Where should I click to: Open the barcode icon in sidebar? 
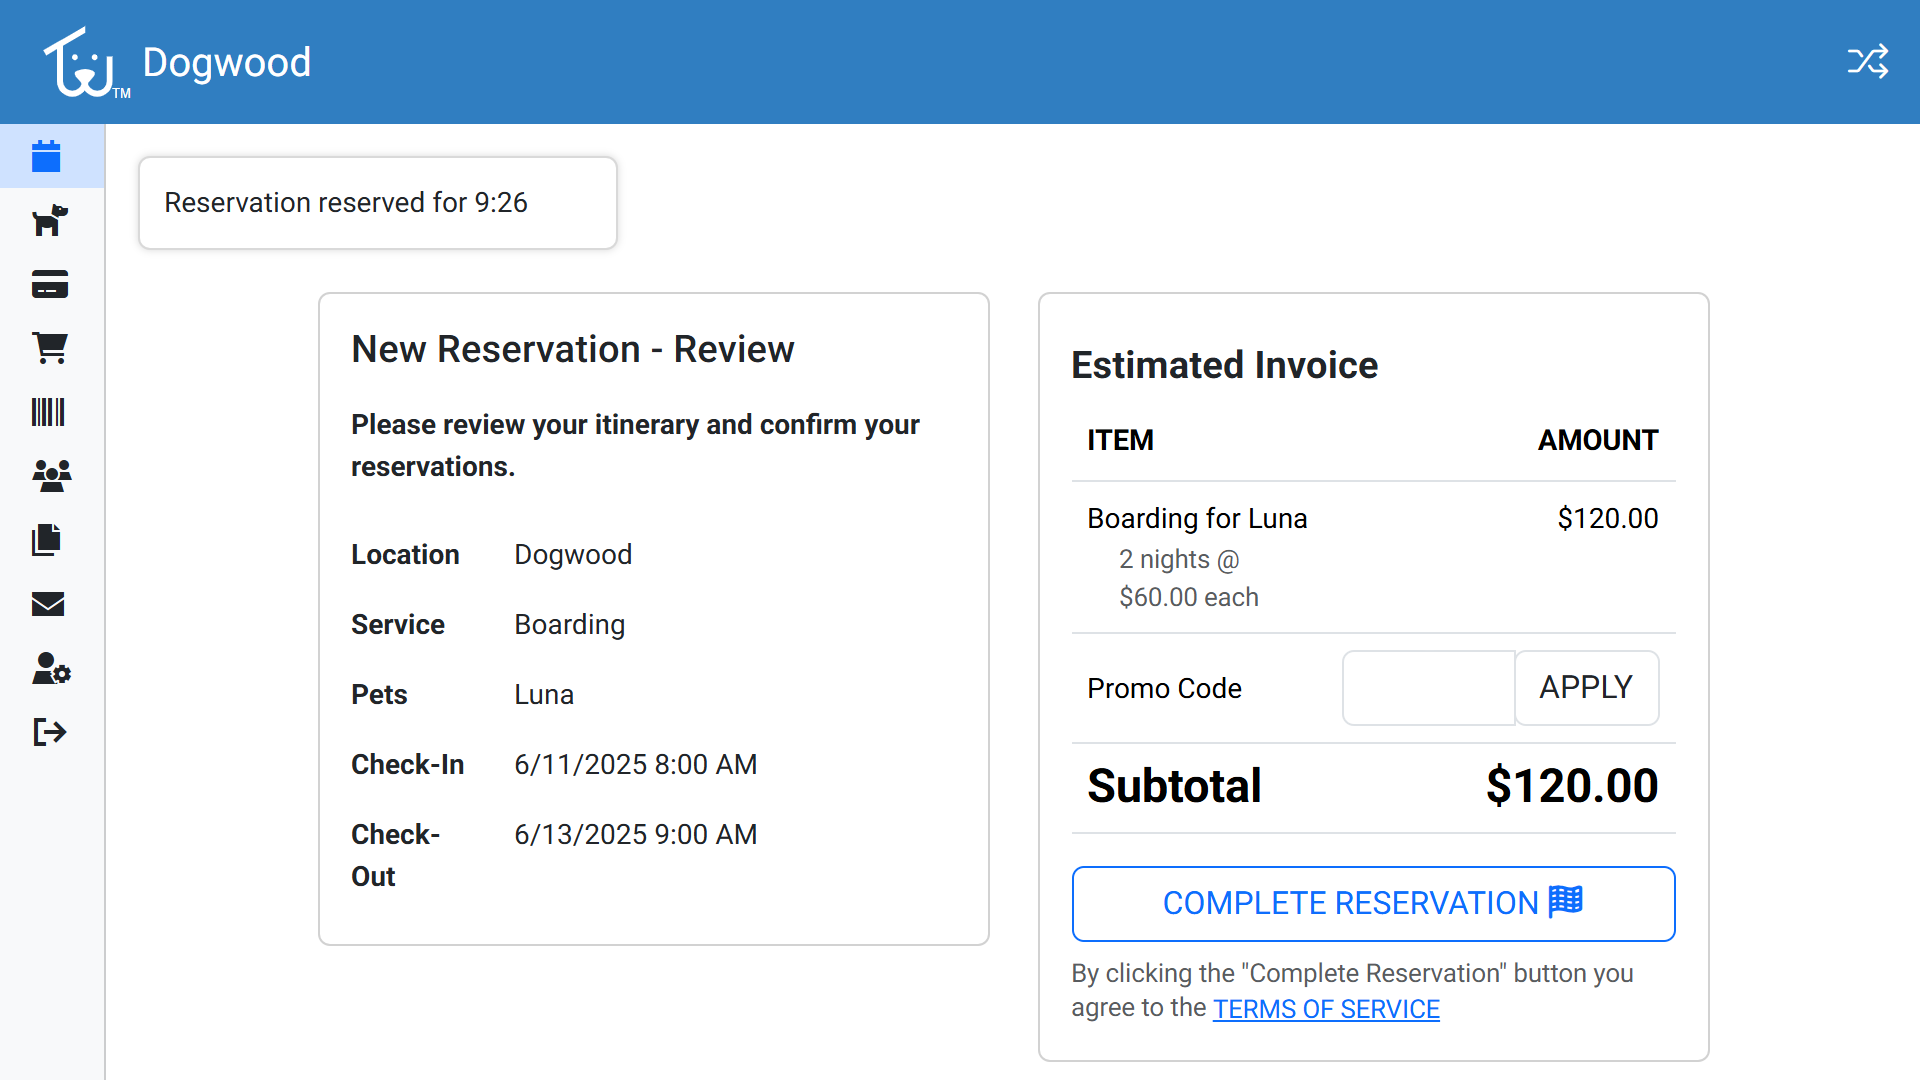48,412
